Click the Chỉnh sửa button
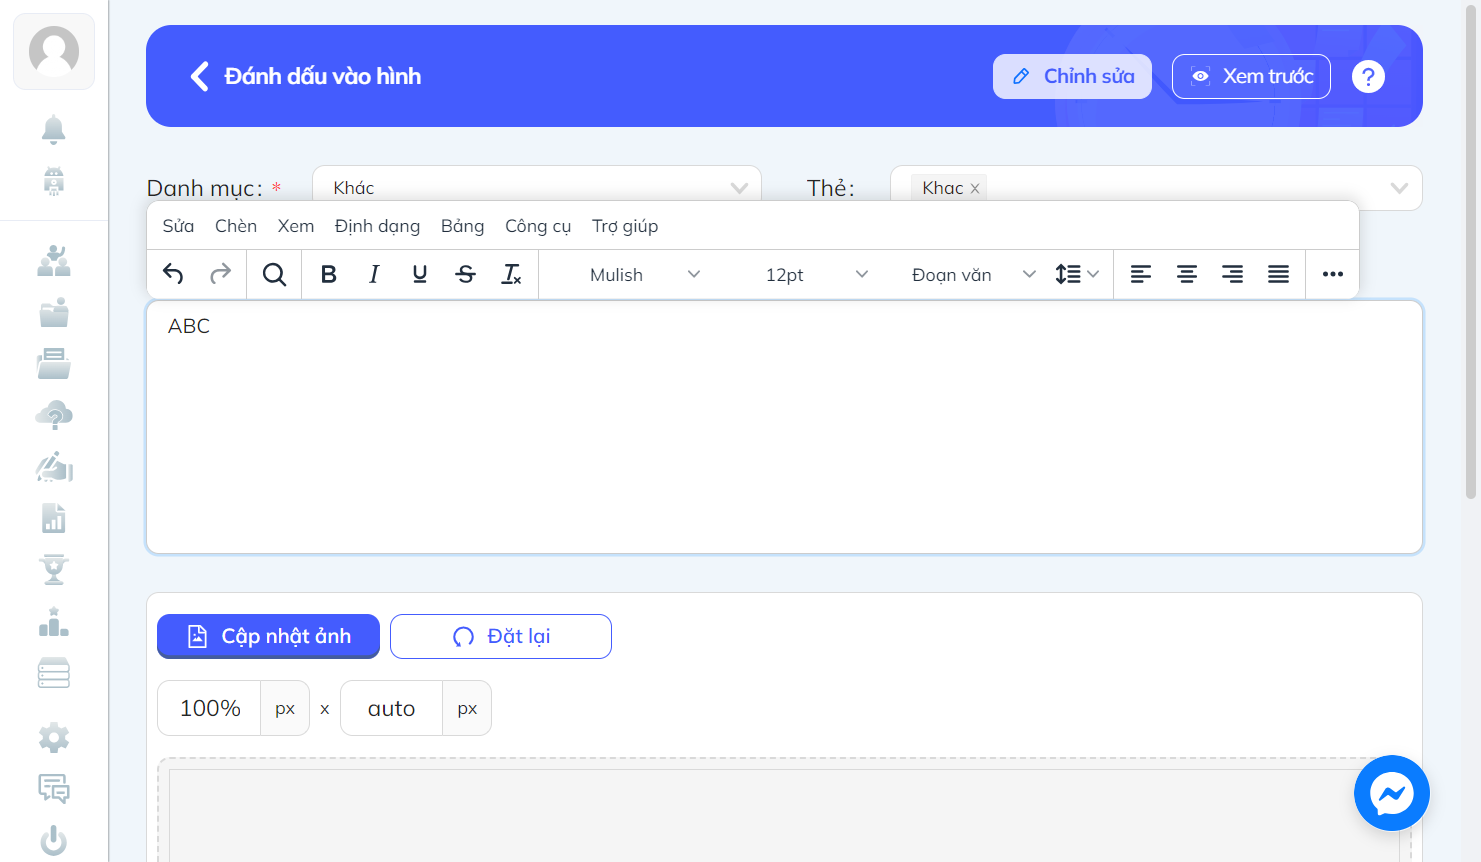Viewport: 1481px width, 862px height. coord(1072,76)
